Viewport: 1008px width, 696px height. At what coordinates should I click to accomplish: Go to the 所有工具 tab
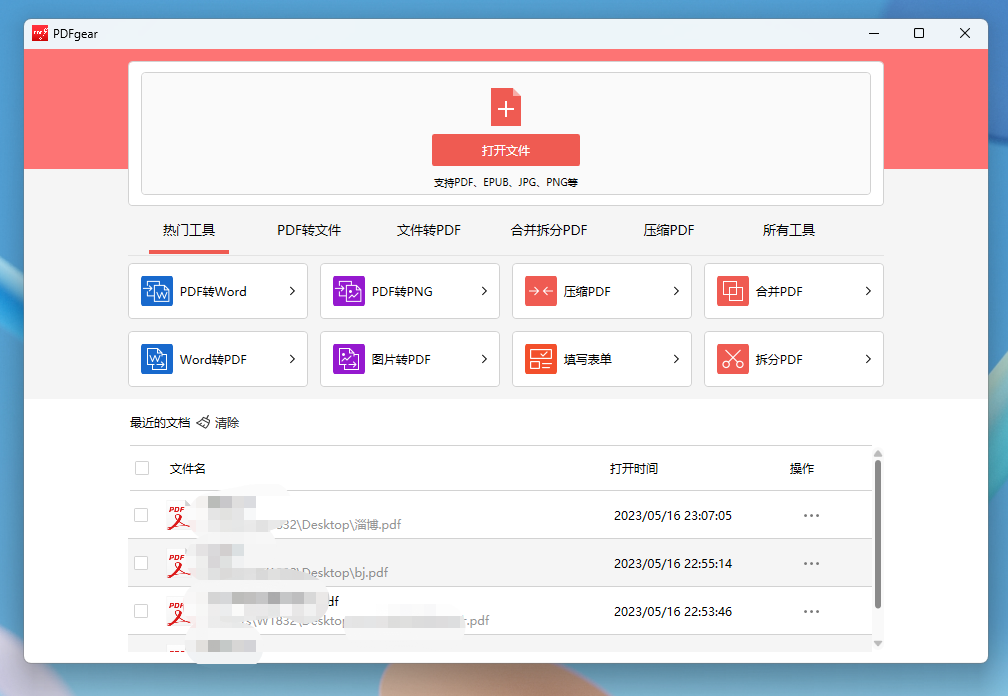(788, 230)
